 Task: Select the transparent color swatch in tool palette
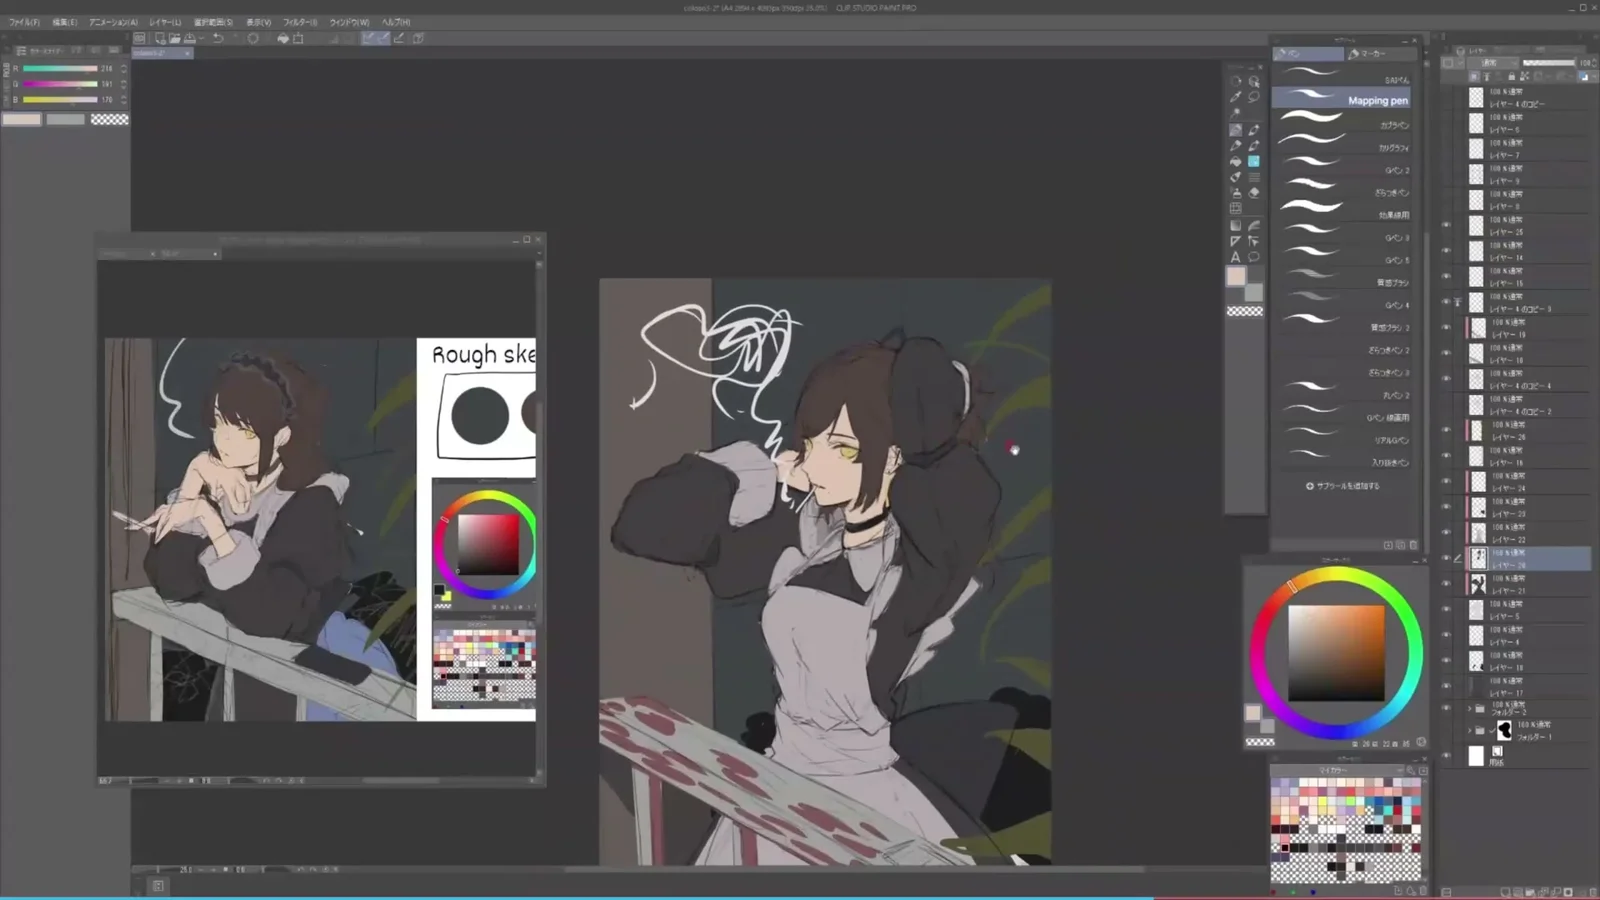pyautogui.click(x=1245, y=311)
